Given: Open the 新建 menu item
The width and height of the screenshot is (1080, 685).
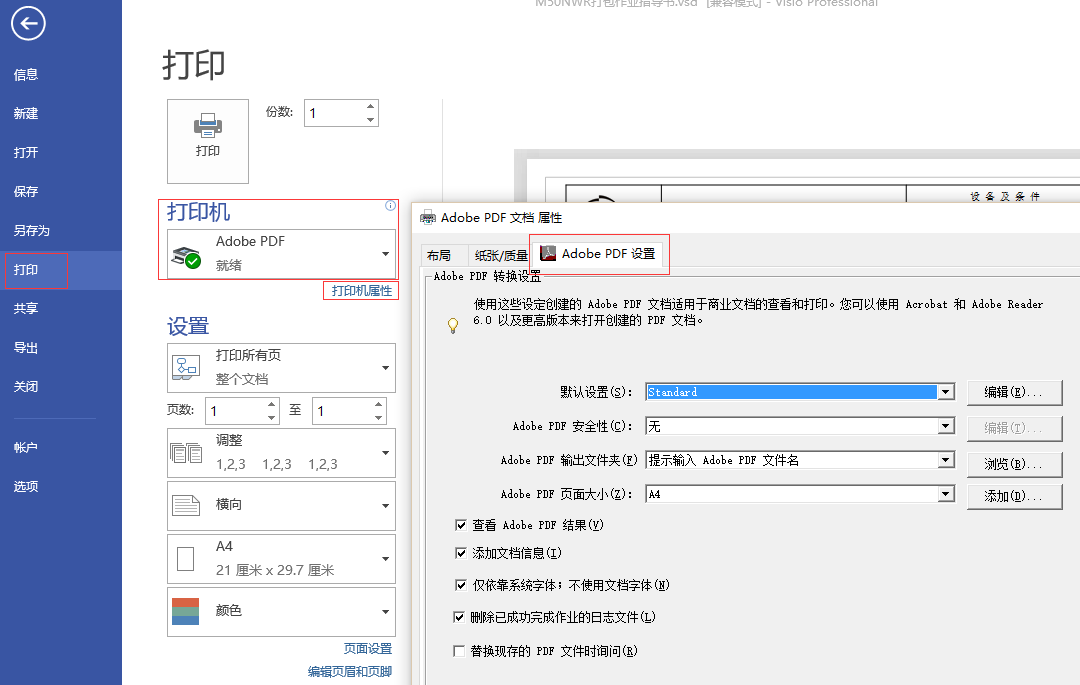Looking at the screenshot, I should coord(26,114).
